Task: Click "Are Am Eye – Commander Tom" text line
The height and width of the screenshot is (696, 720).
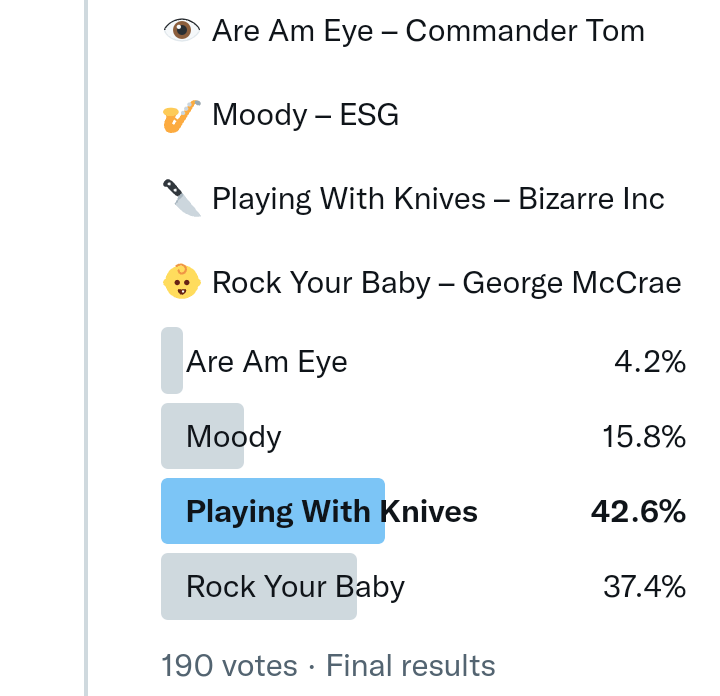Action: [428, 31]
